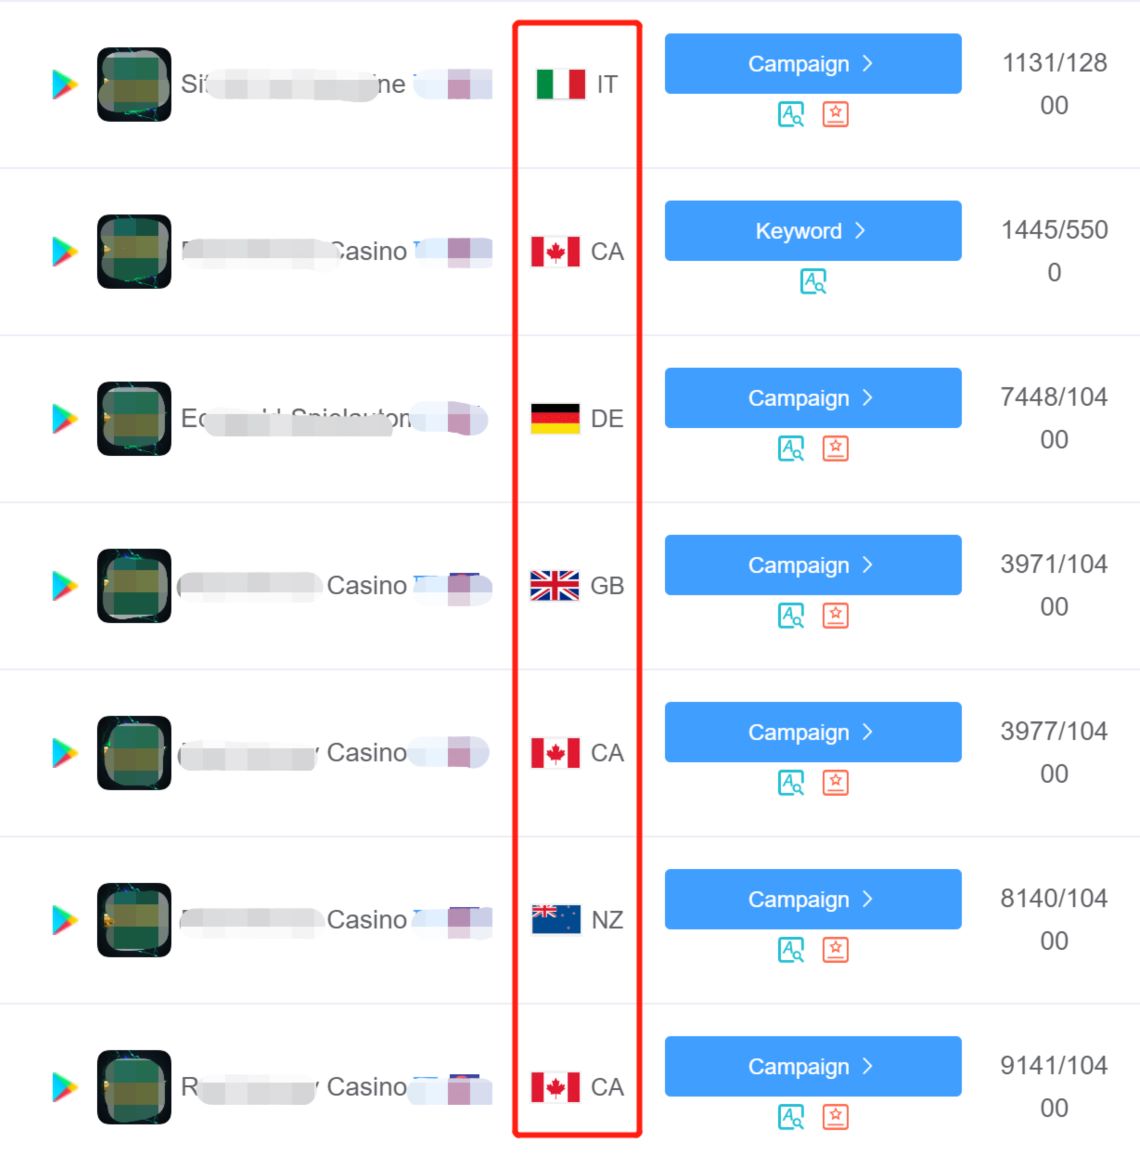Expand the Campaign button in the GB row
Viewport: 1140px width, 1159px height.
click(x=812, y=565)
